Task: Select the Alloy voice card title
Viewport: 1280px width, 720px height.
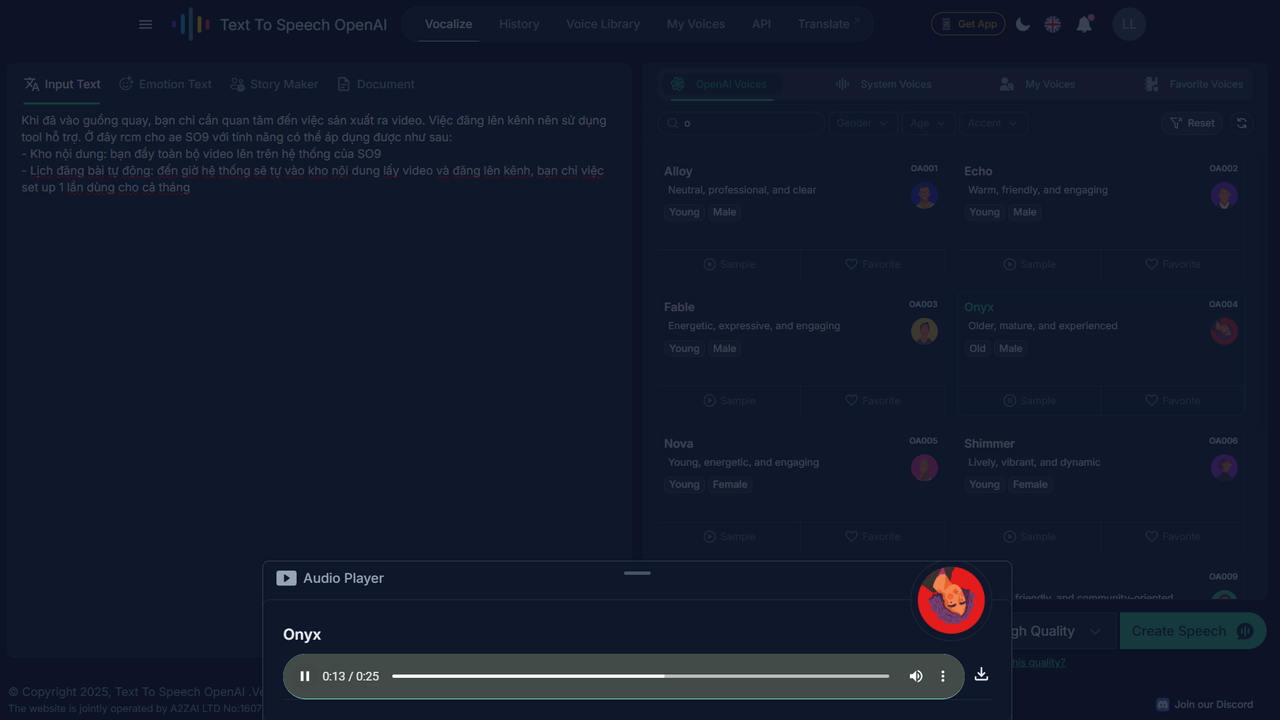Action: [x=678, y=171]
